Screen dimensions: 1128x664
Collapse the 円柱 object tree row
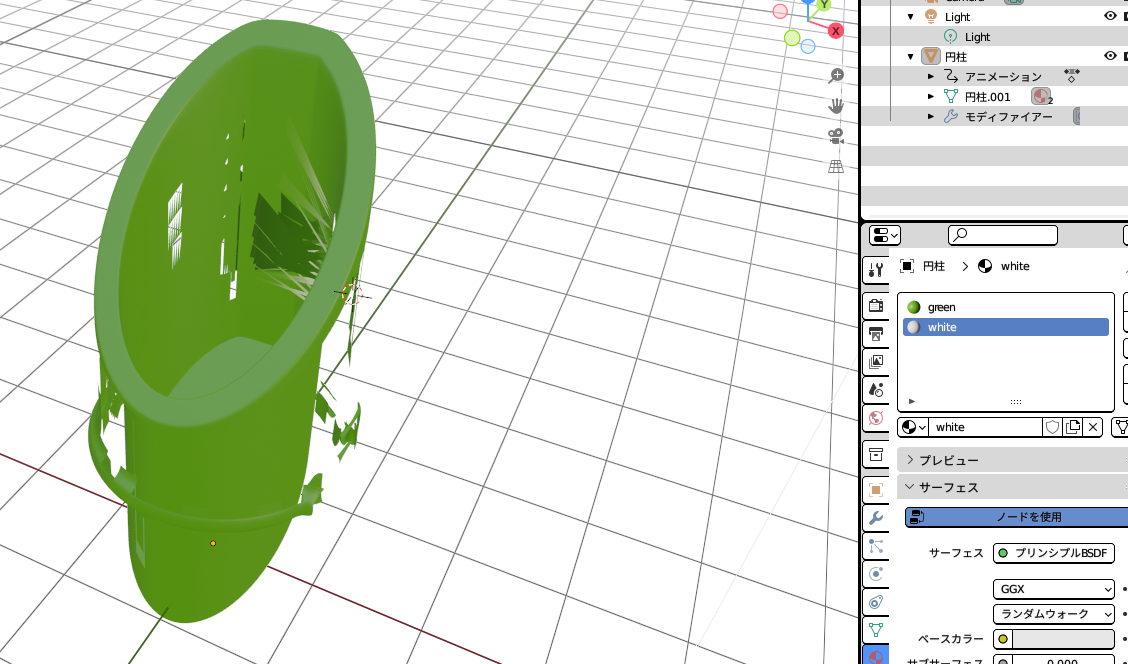[x=911, y=57]
